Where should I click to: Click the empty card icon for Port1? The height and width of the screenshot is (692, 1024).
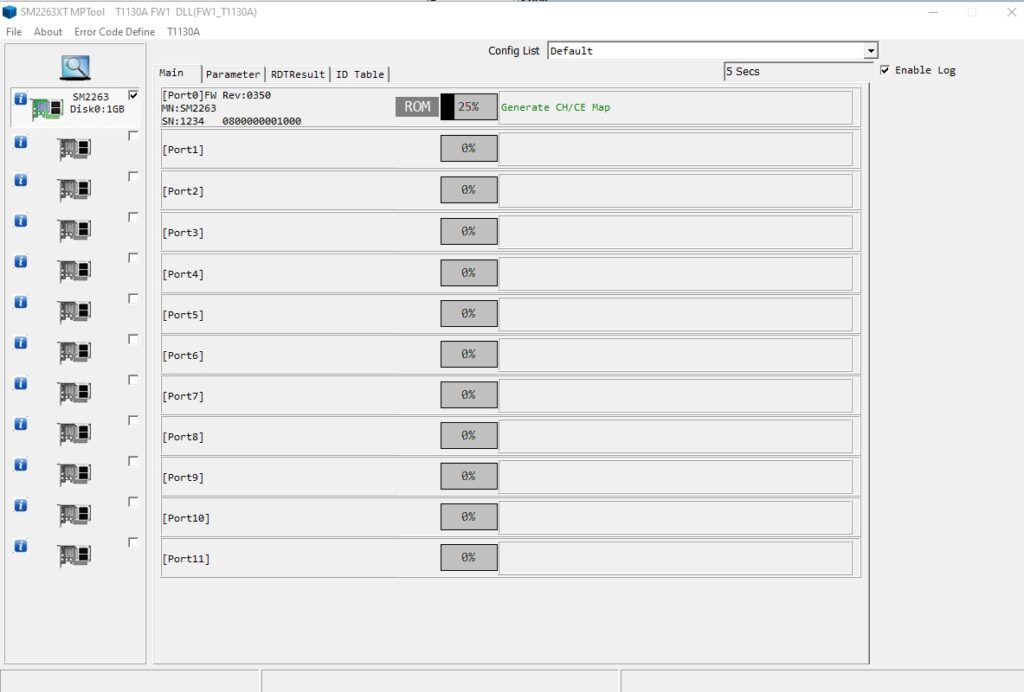click(74, 149)
